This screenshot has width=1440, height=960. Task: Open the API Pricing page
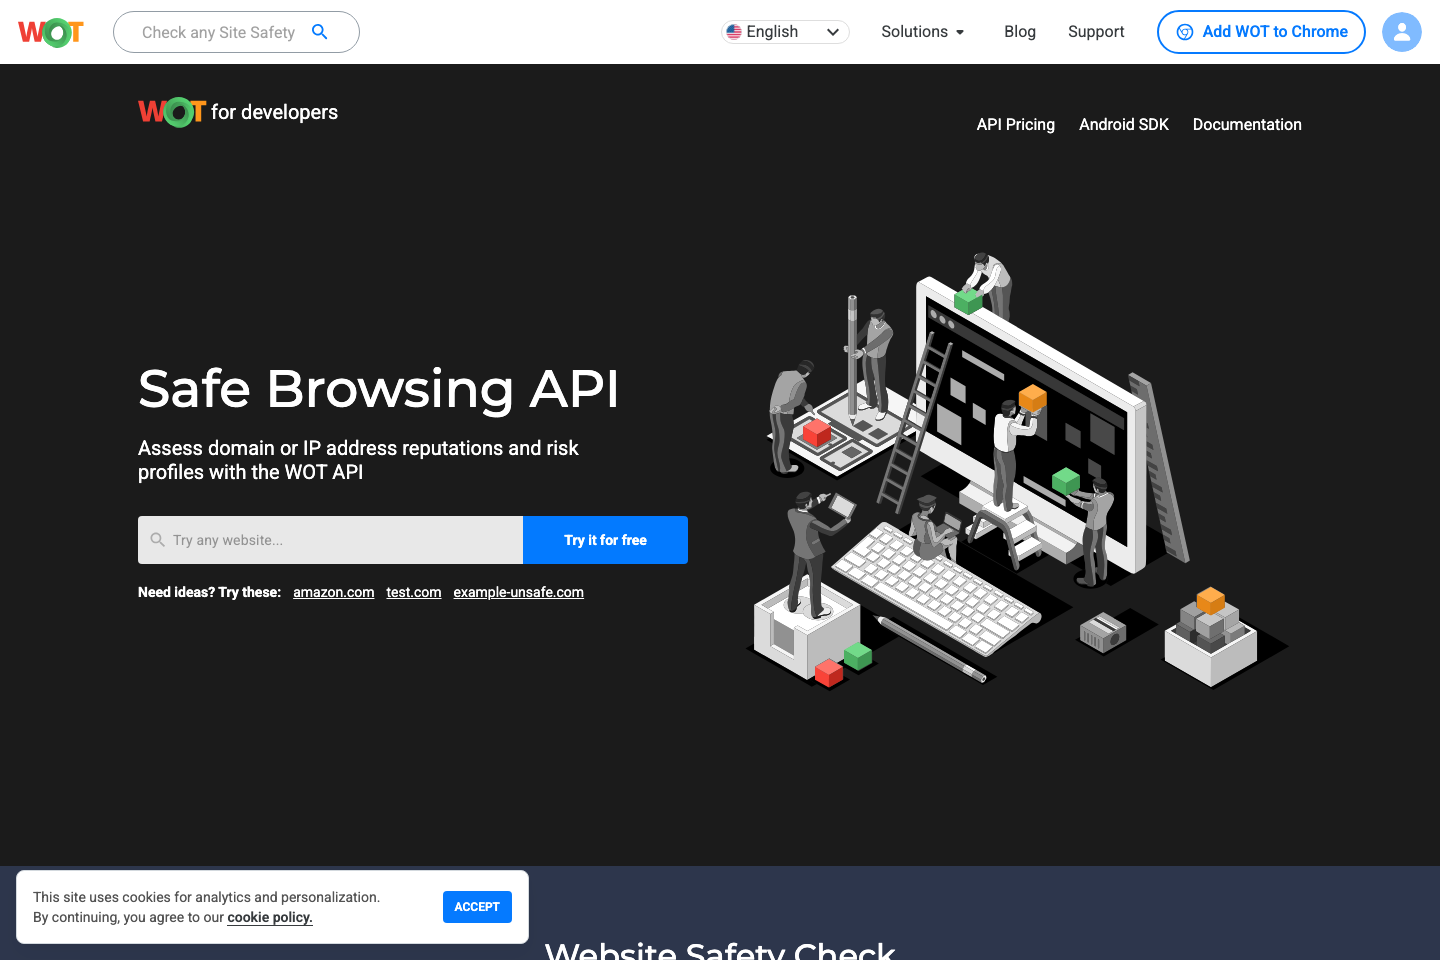tap(1015, 124)
